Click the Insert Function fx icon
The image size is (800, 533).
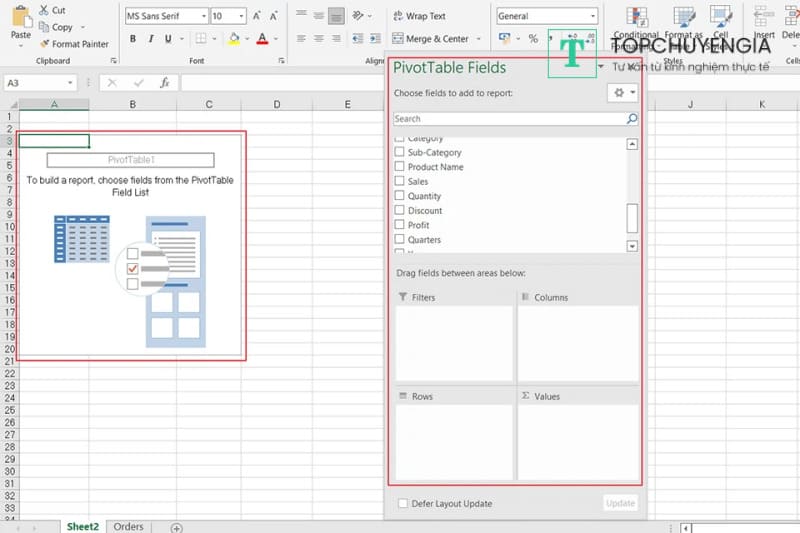coord(164,83)
